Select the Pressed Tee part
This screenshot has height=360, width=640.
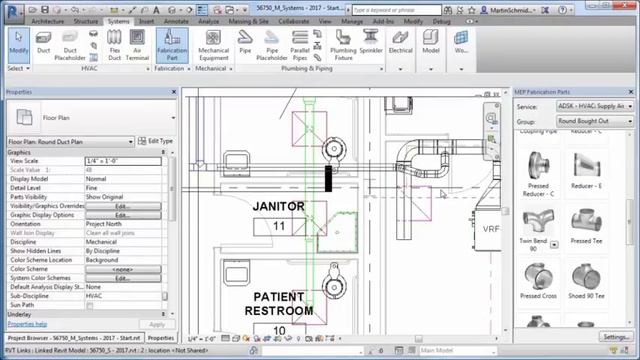click(x=586, y=226)
